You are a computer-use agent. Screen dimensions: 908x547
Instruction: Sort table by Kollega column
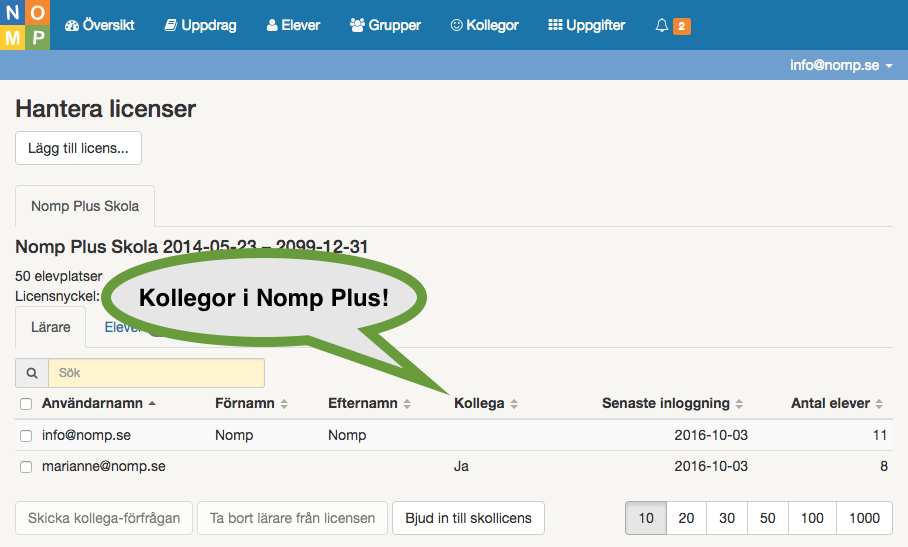(x=486, y=403)
